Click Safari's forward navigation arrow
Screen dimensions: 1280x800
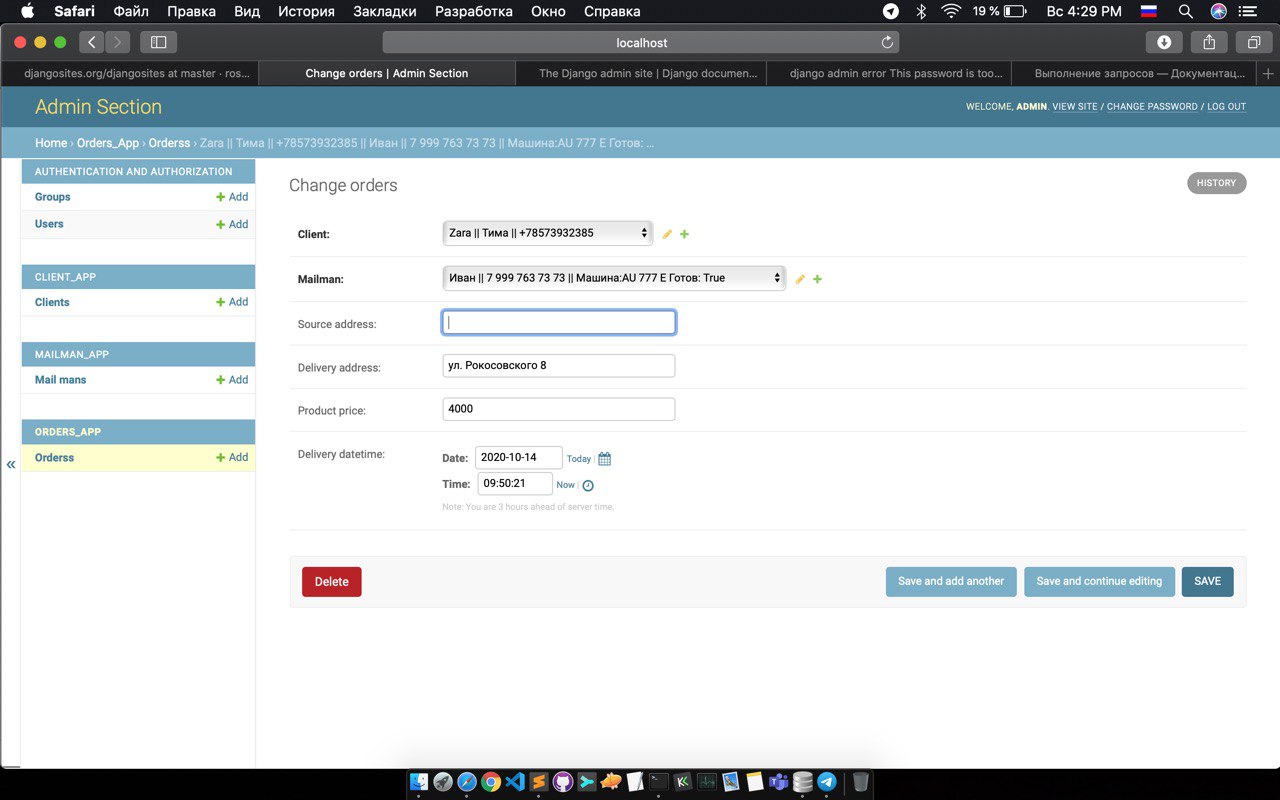click(x=118, y=42)
